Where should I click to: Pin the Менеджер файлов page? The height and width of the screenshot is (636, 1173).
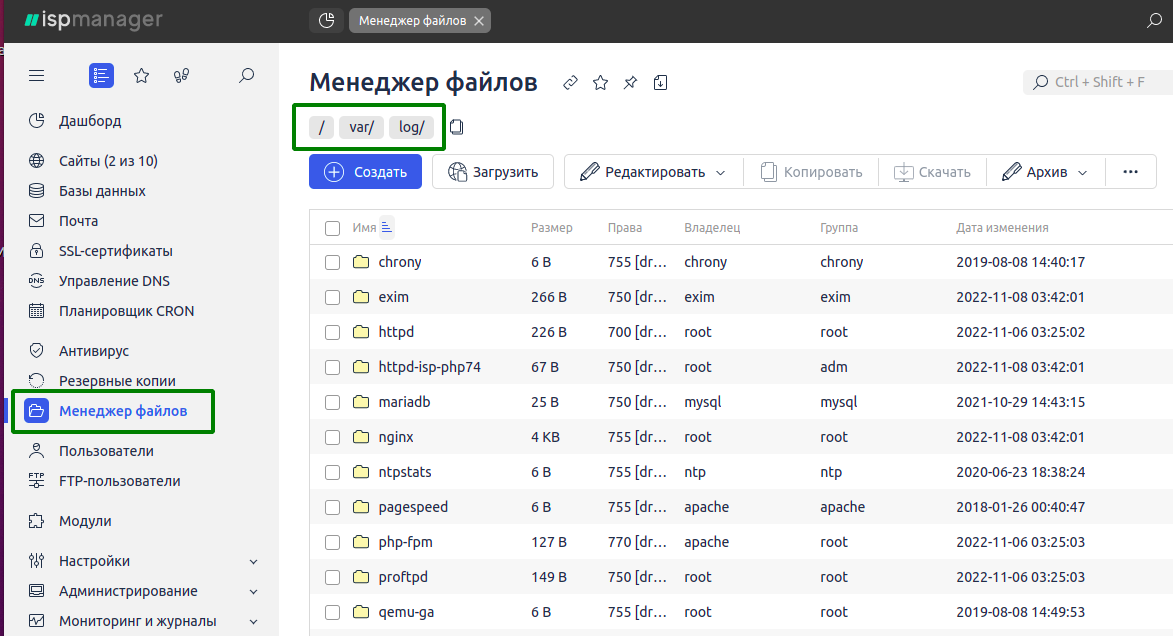coord(630,82)
